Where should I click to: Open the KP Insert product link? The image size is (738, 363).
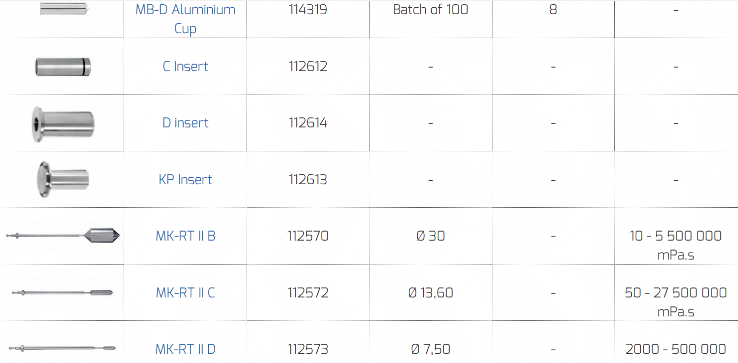tap(185, 179)
